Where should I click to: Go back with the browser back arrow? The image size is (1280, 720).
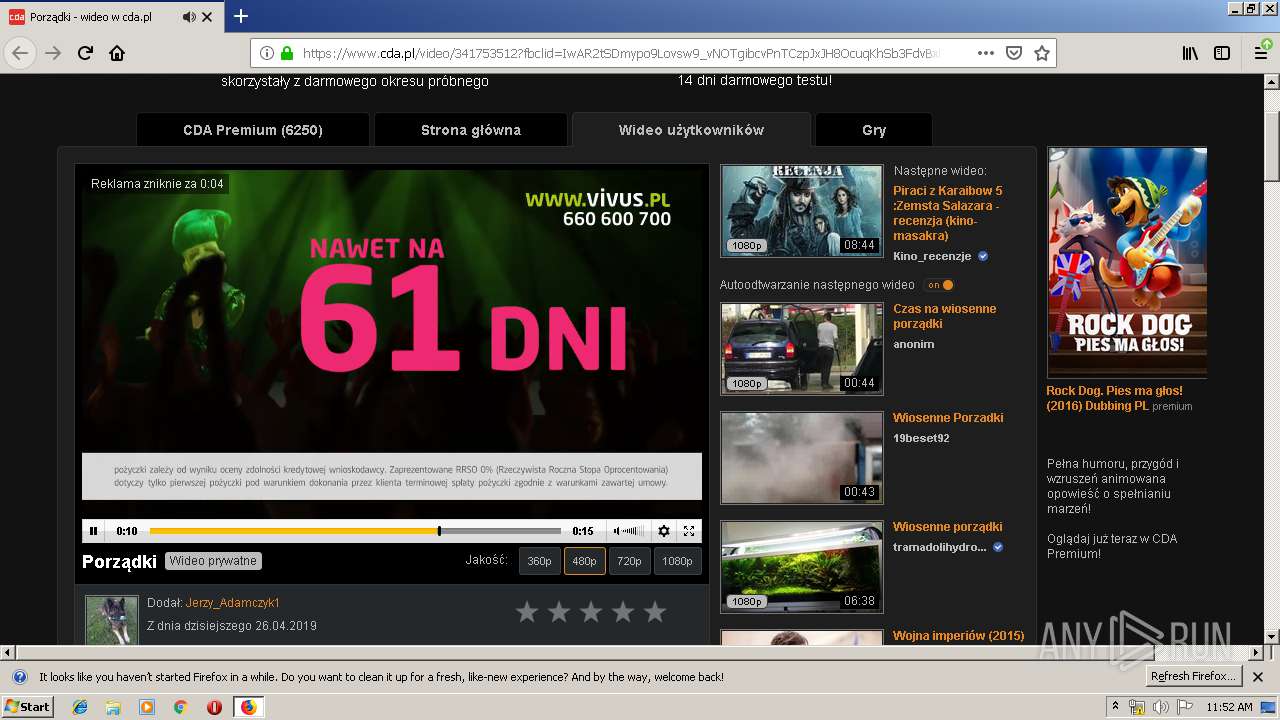tap(20, 53)
